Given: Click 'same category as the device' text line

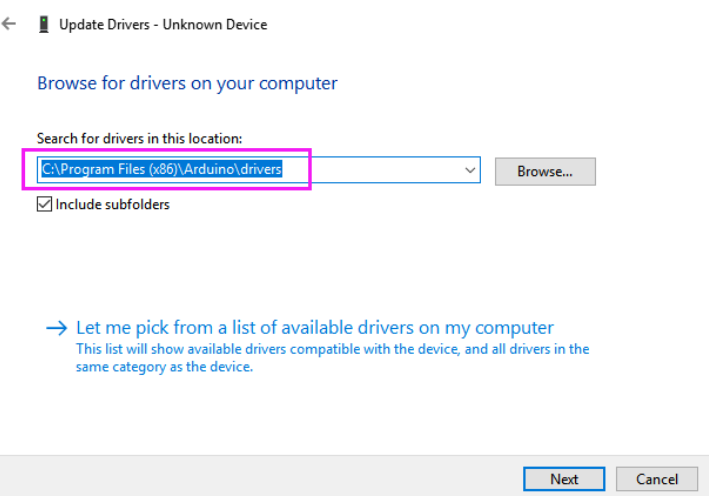Looking at the screenshot, I should click(x=164, y=367).
